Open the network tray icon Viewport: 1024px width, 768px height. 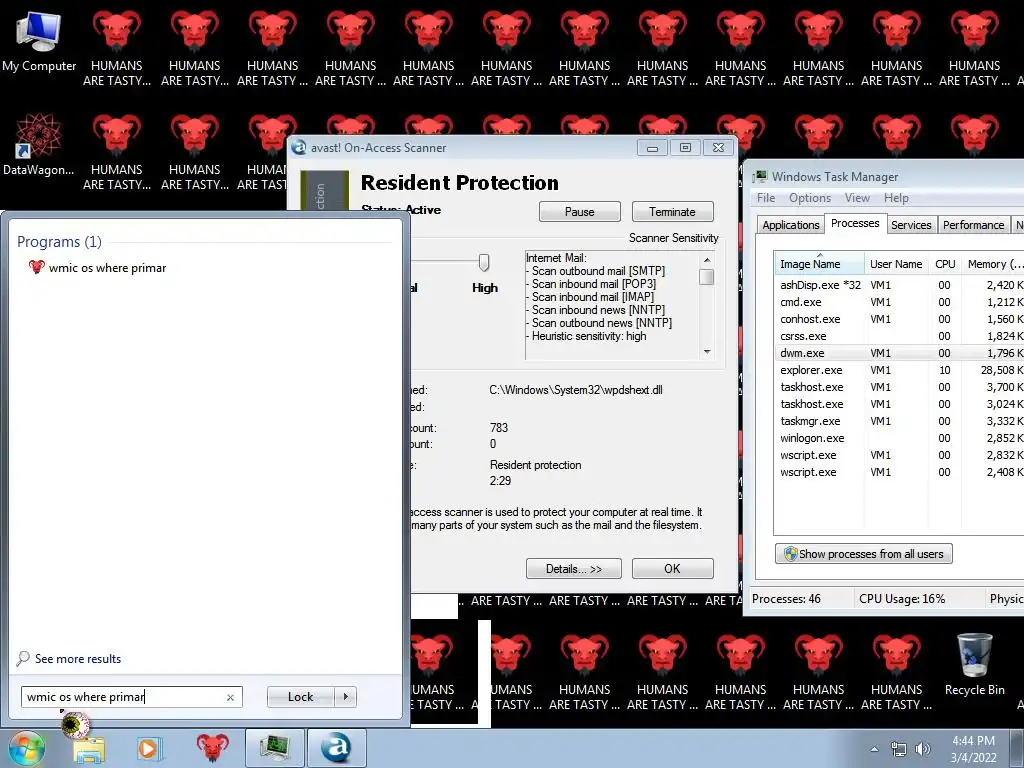click(x=899, y=749)
